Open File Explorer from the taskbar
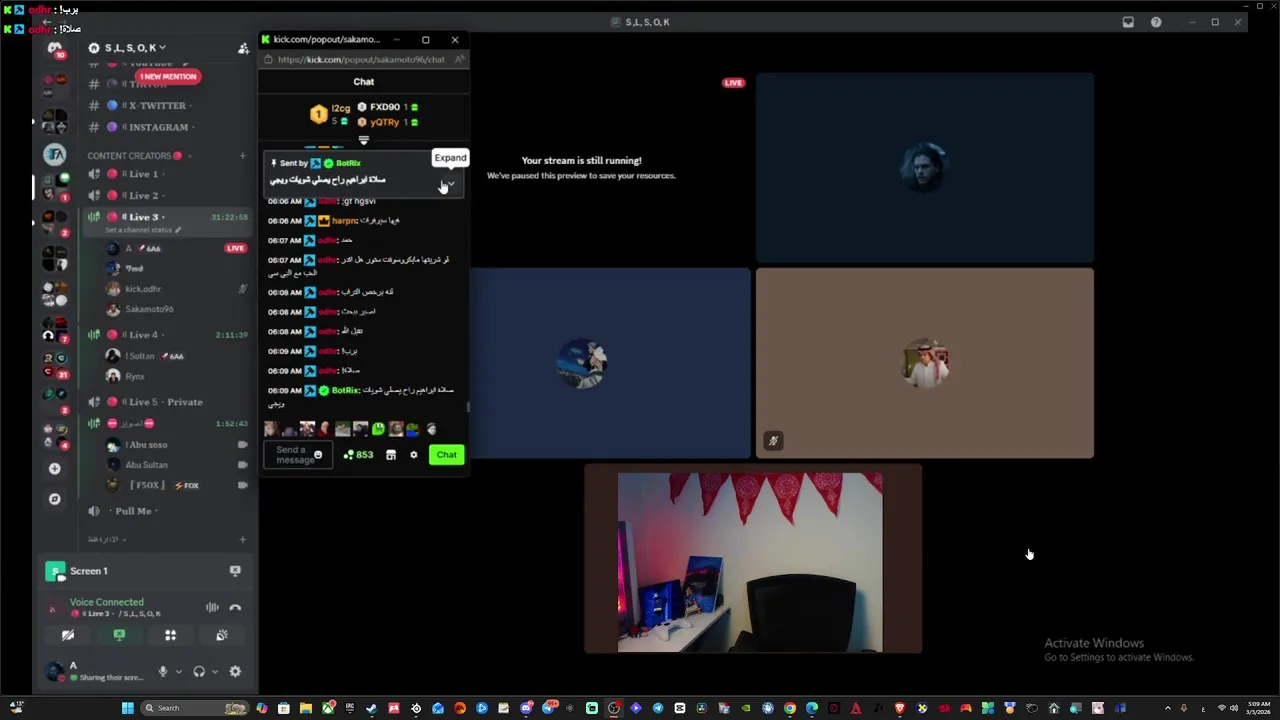The width and height of the screenshot is (1280, 720). pos(306,708)
